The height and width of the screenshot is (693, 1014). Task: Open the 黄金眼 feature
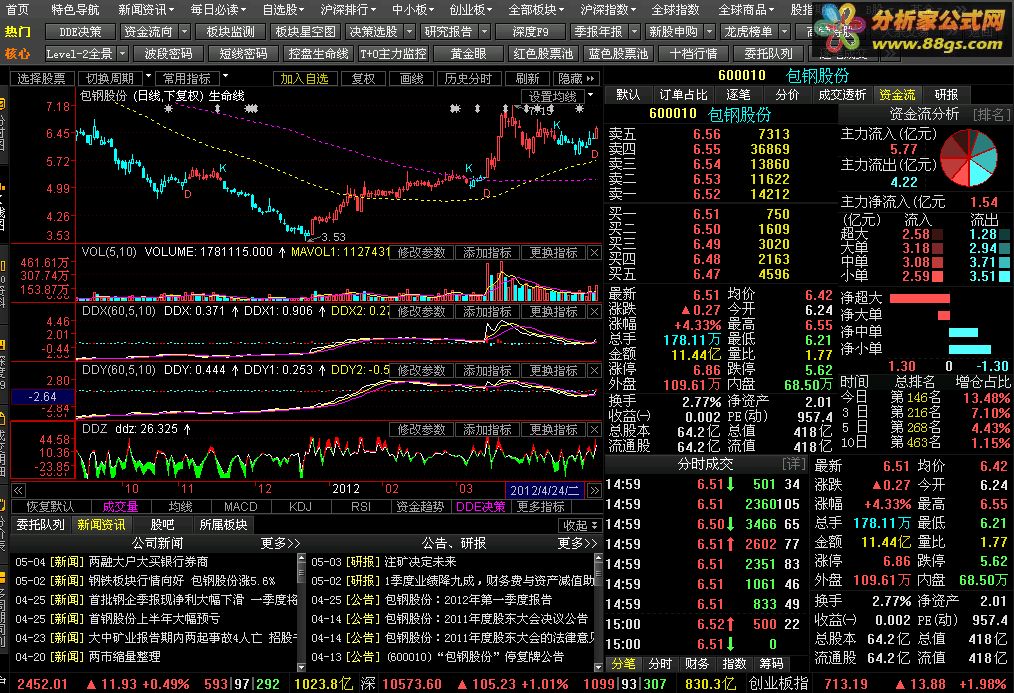point(468,53)
